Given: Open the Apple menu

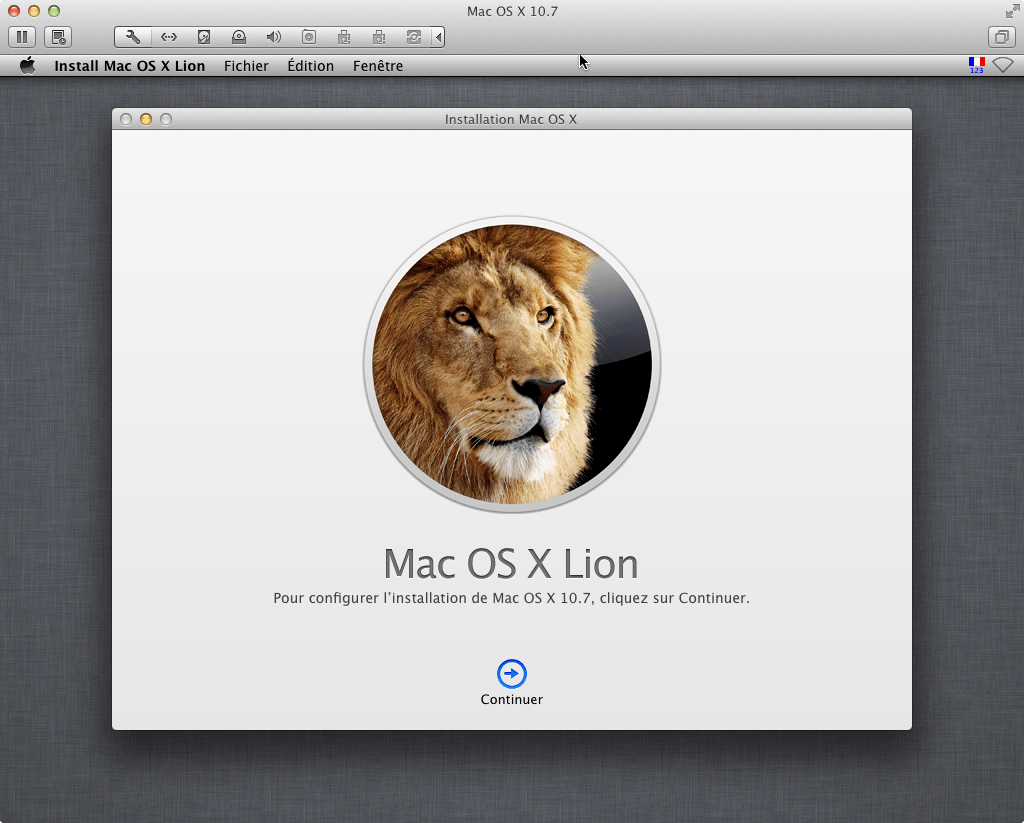Looking at the screenshot, I should pyautogui.click(x=27, y=65).
